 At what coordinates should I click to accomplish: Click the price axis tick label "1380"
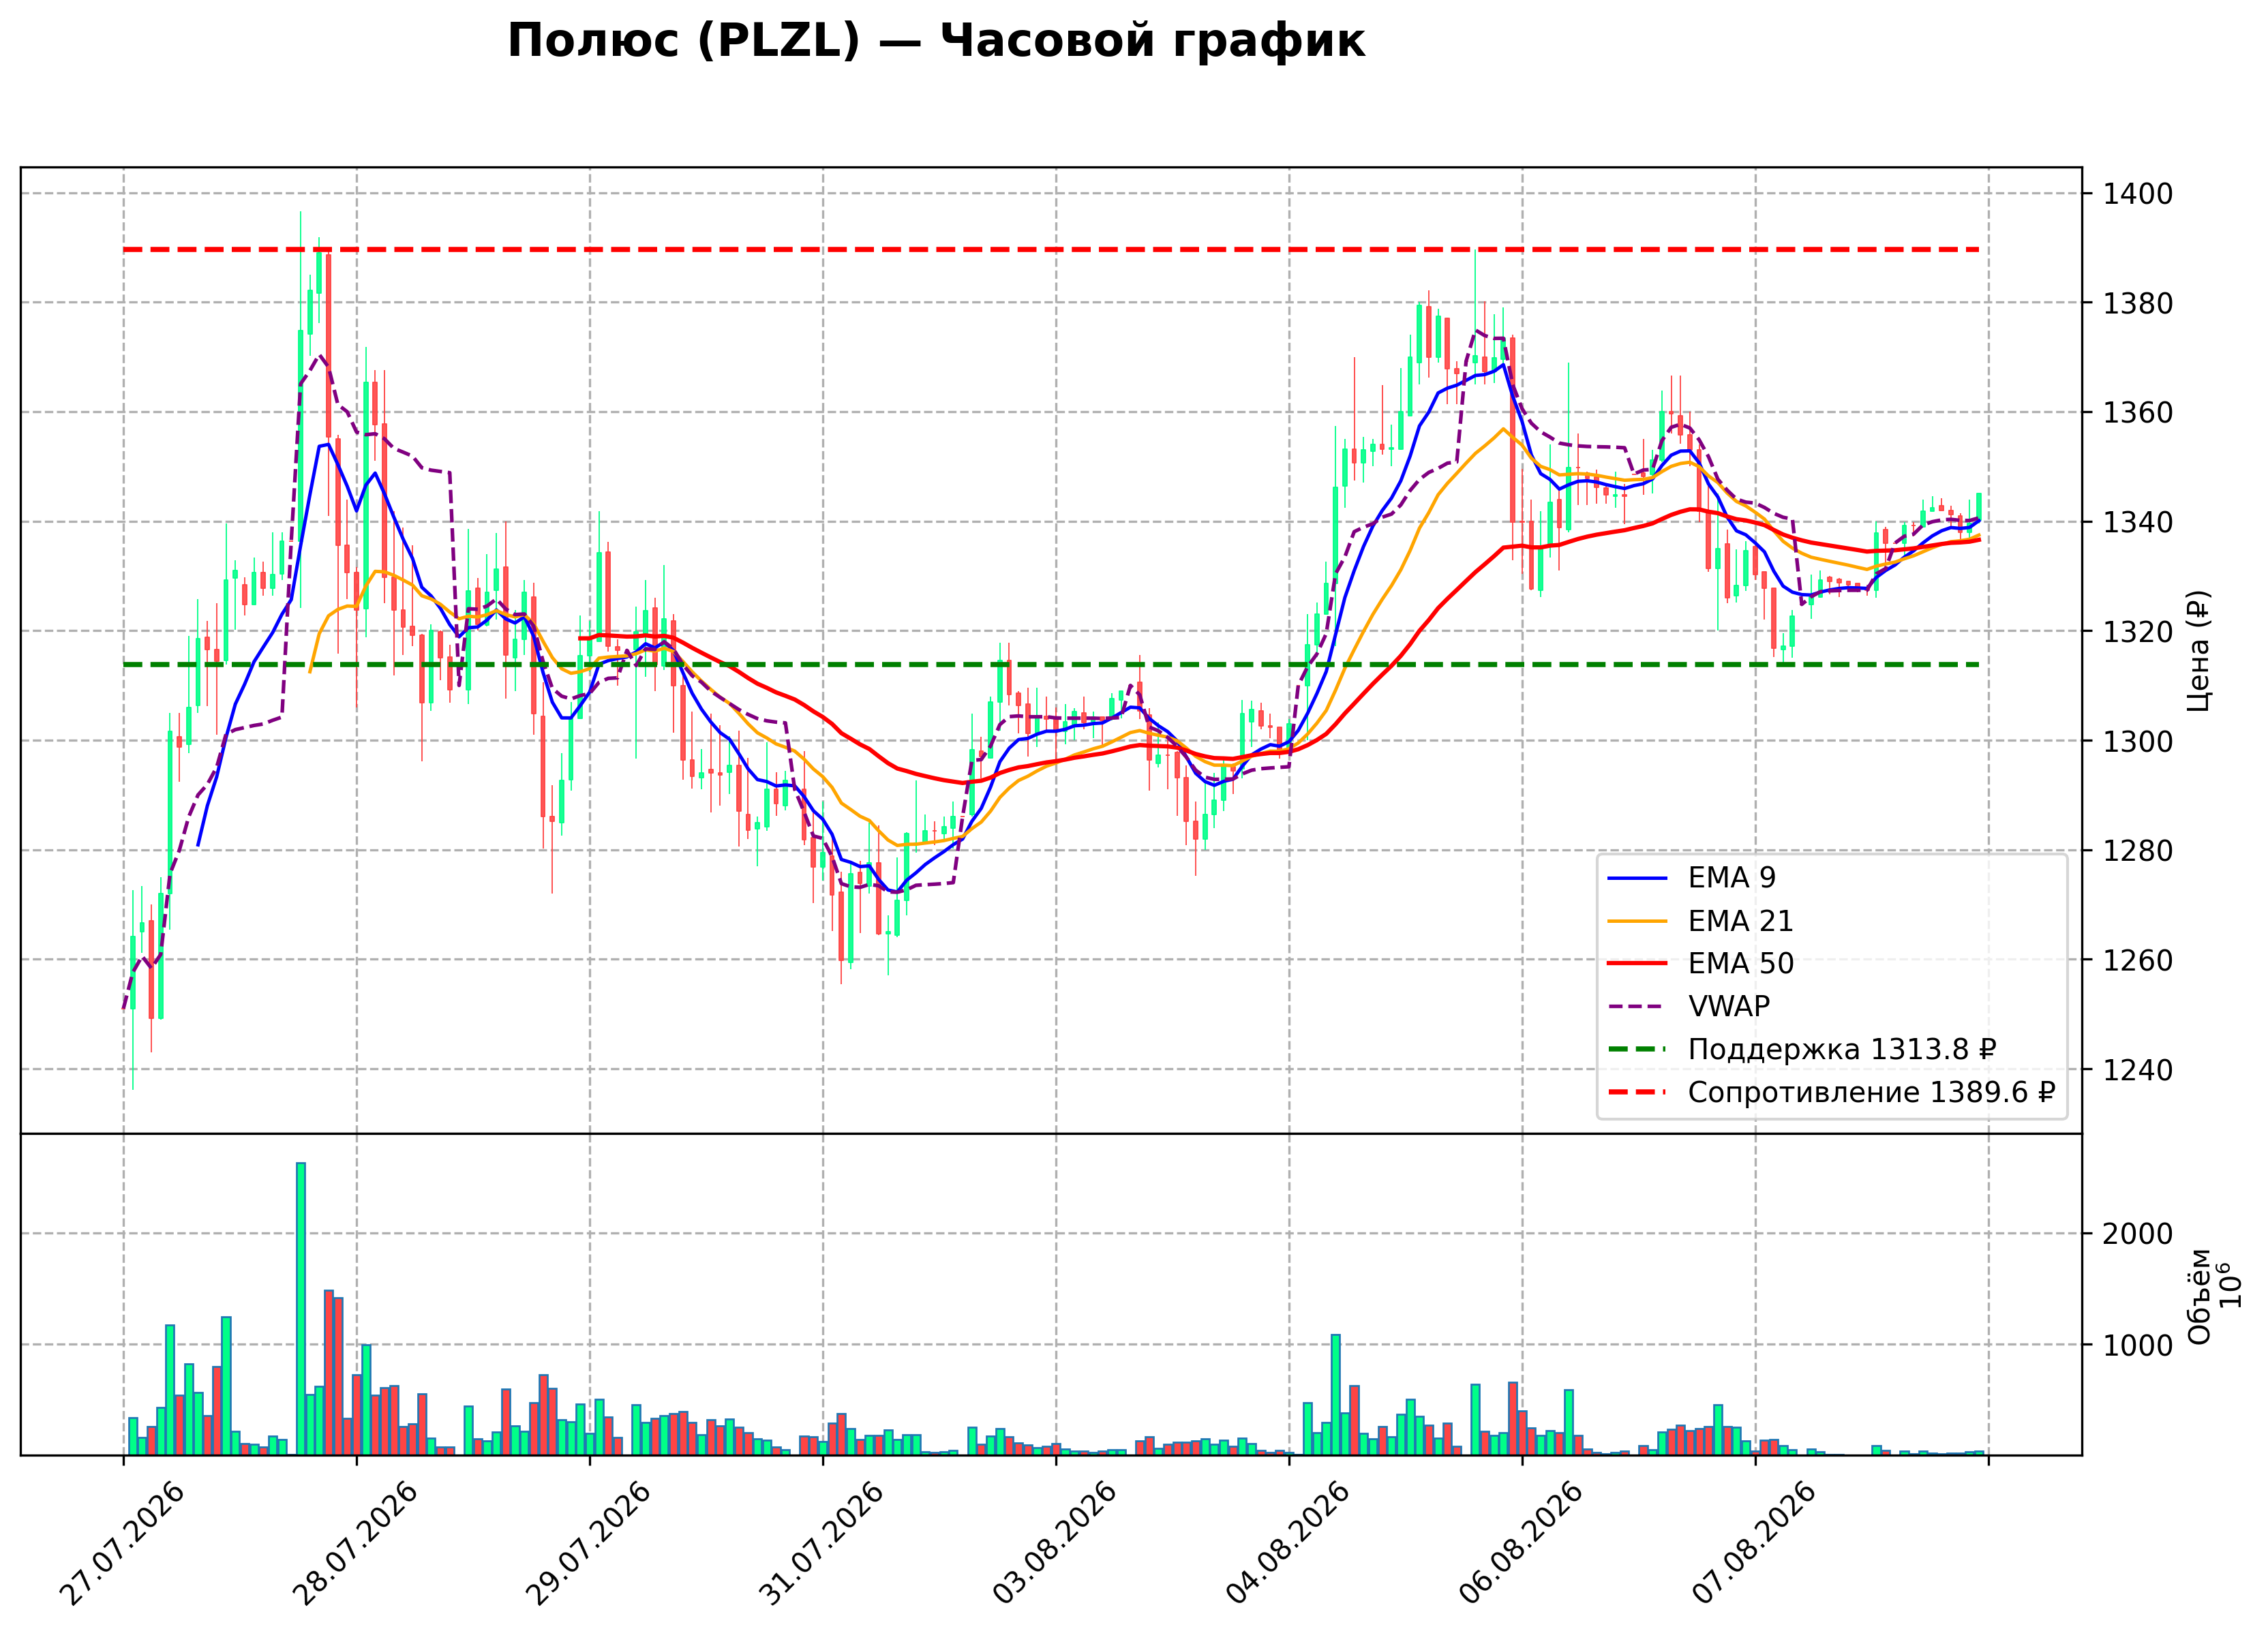(x=2138, y=303)
